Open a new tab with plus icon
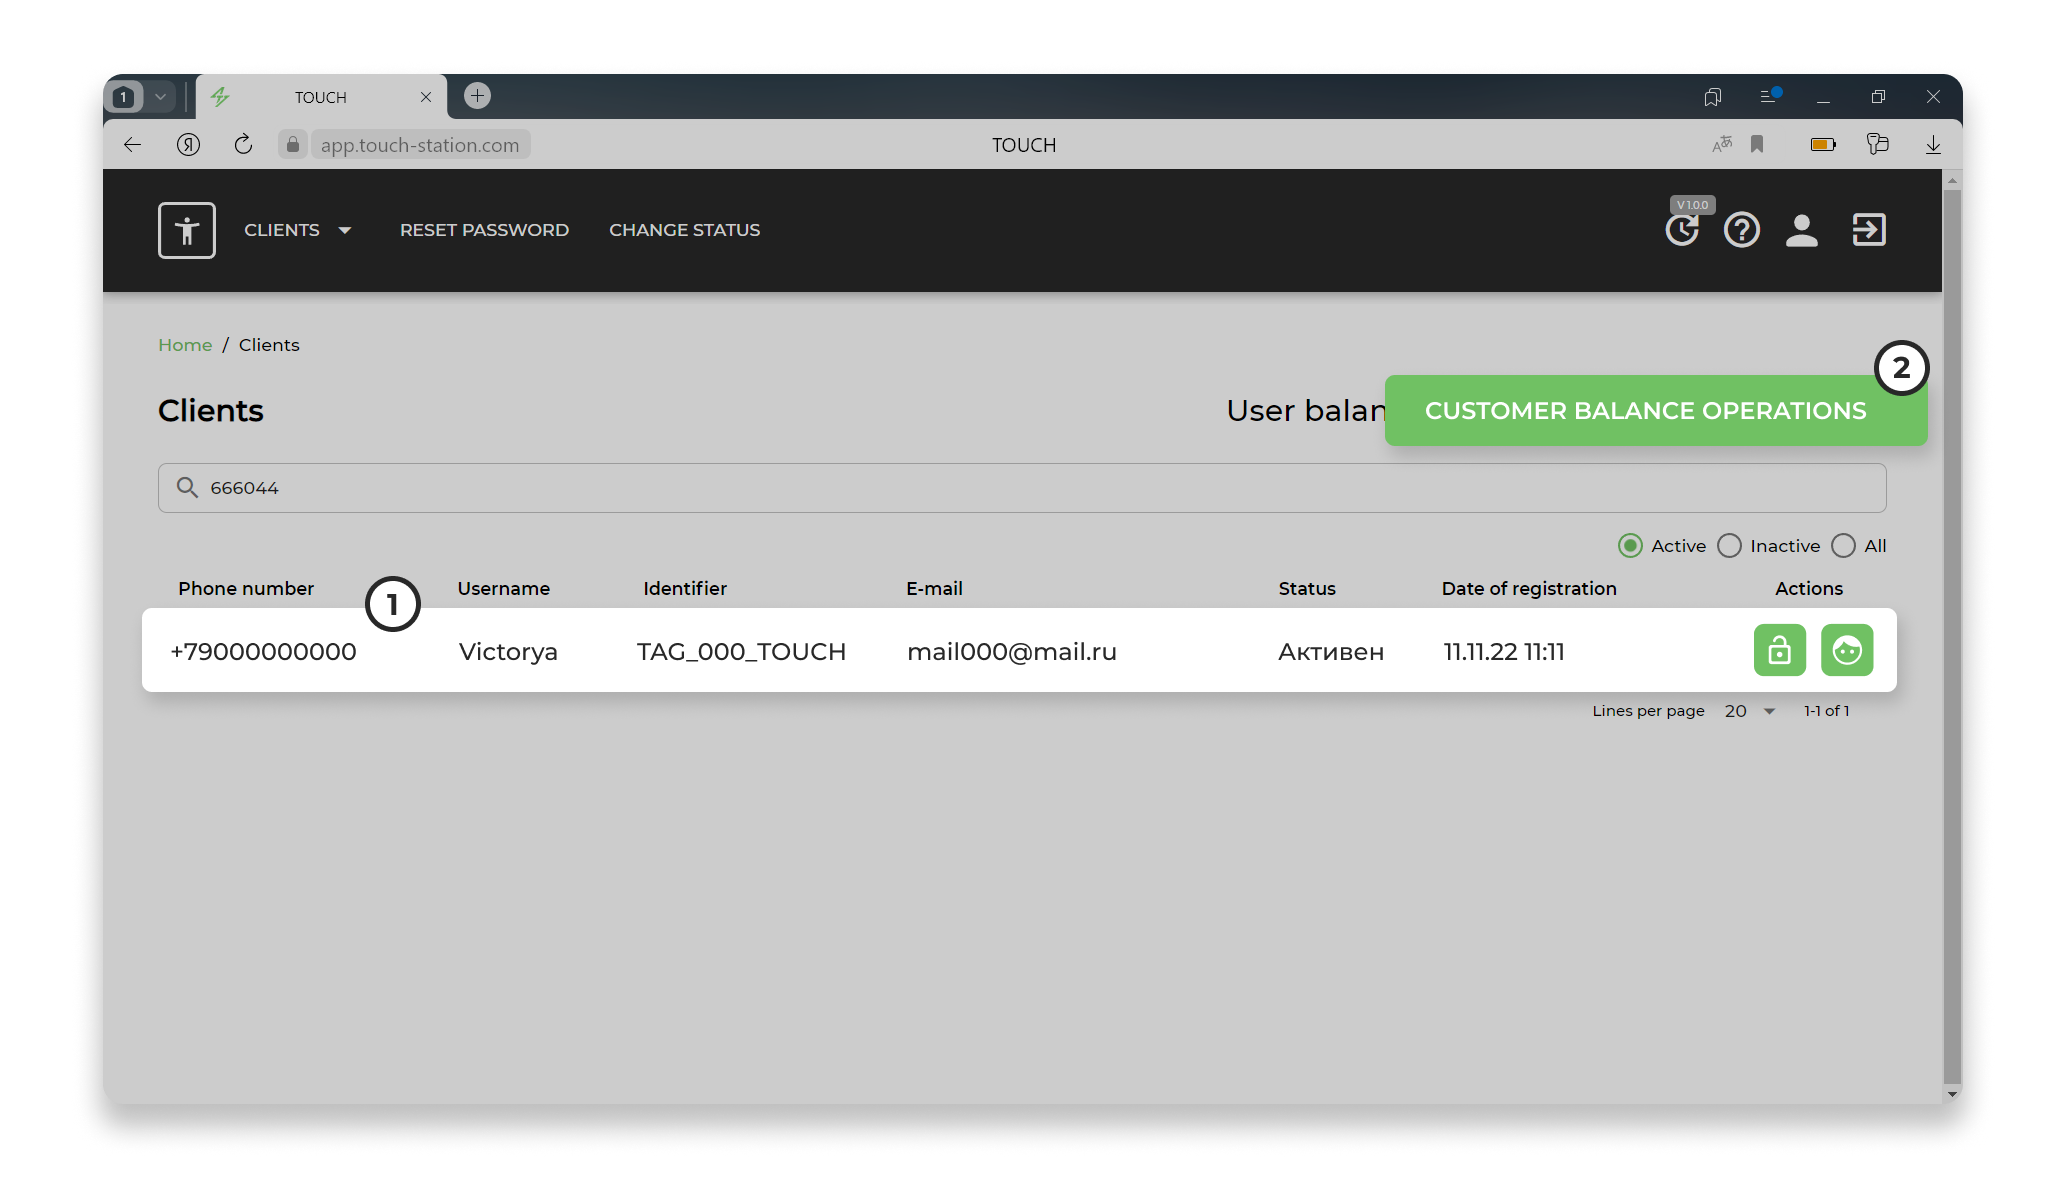This screenshot has height=1177, width=2067. [478, 96]
